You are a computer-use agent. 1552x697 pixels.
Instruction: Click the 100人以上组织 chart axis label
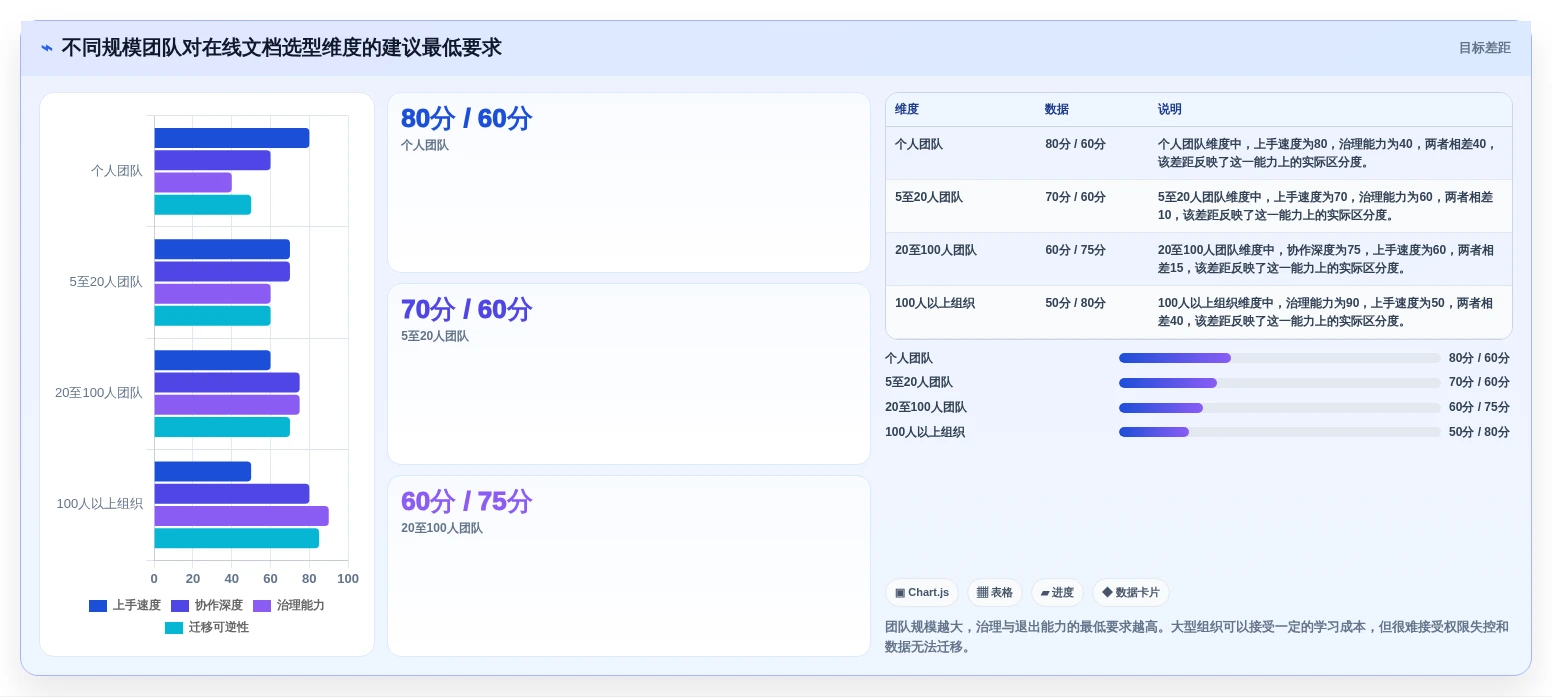[100, 504]
